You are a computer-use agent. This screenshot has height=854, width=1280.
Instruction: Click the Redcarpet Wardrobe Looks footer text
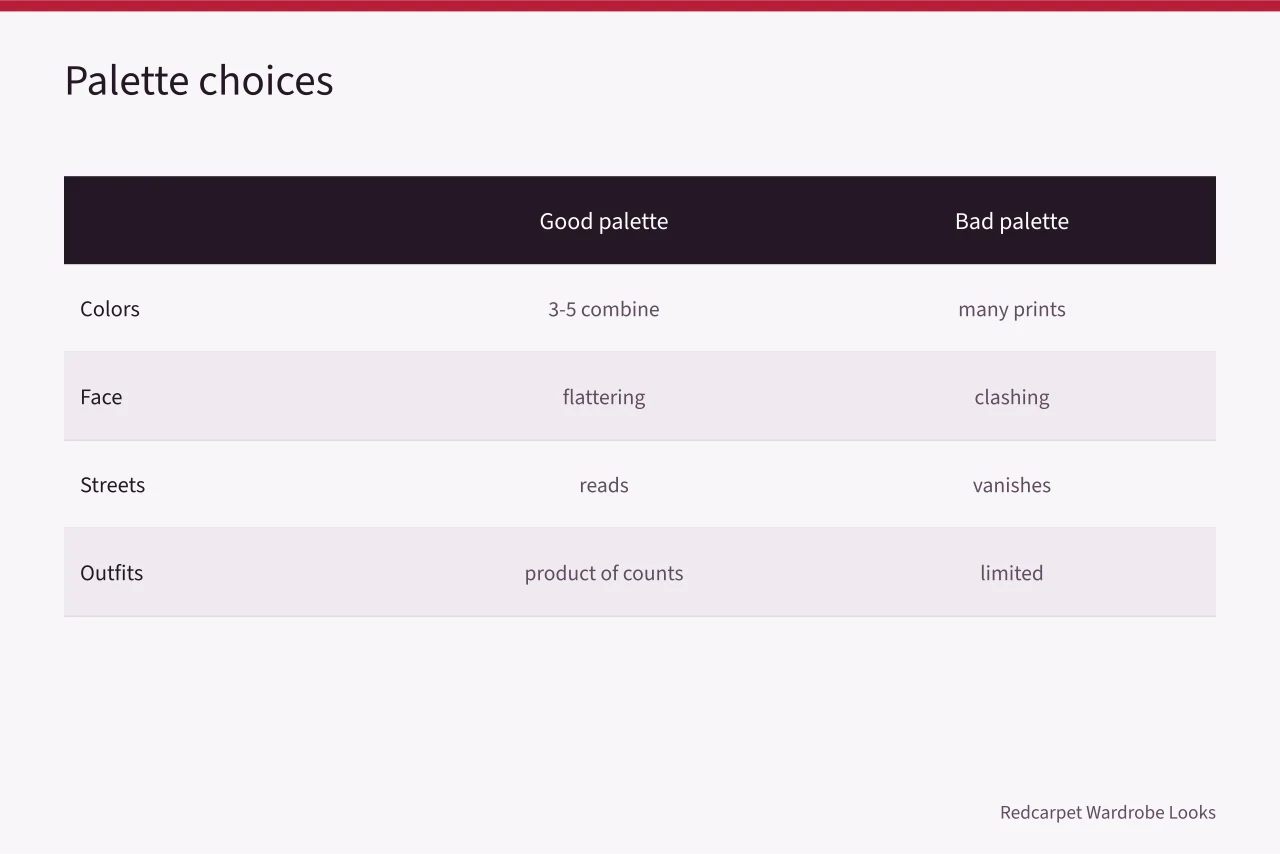(1108, 812)
